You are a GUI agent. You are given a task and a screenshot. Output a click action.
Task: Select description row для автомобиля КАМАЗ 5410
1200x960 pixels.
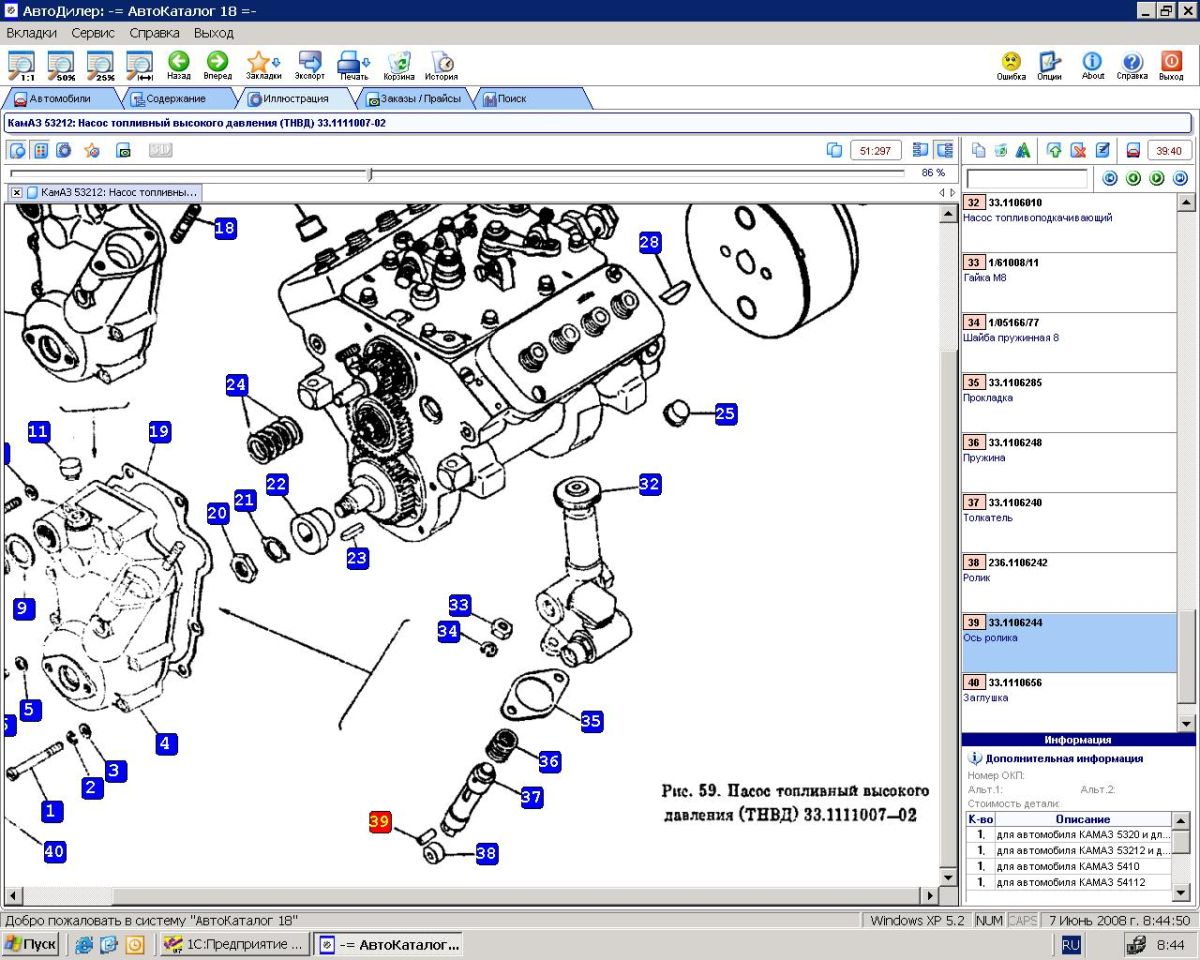point(1070,866)
